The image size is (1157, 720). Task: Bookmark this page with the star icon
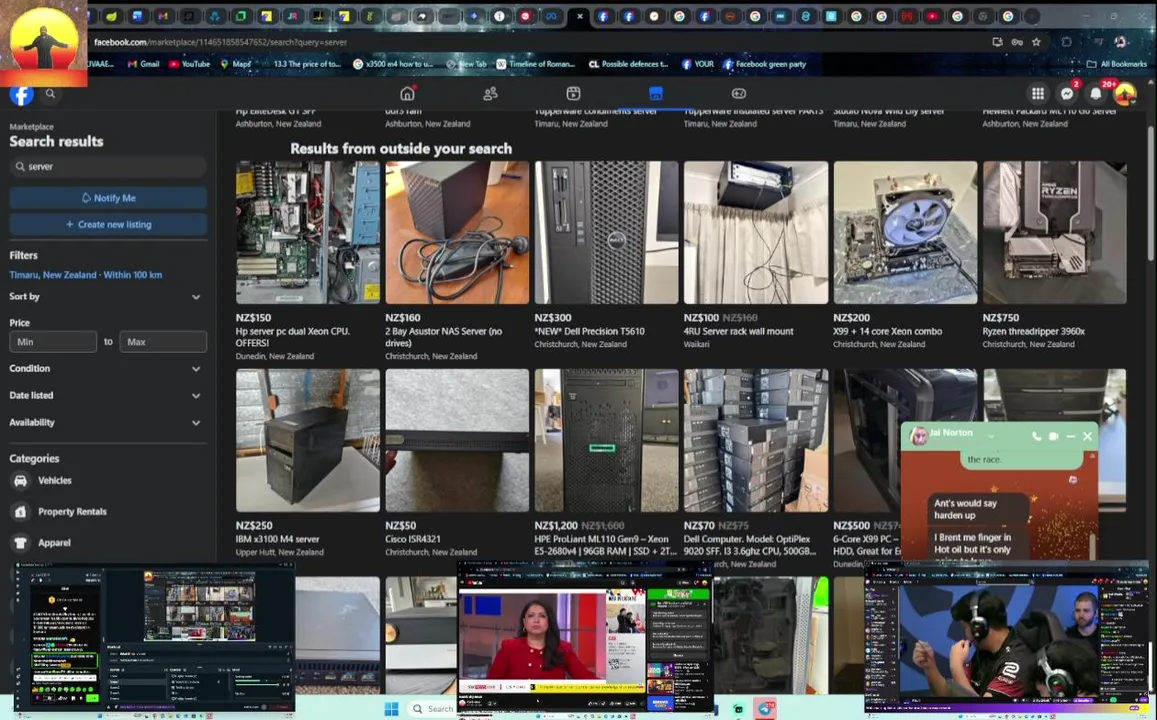tap(1036, 42)
